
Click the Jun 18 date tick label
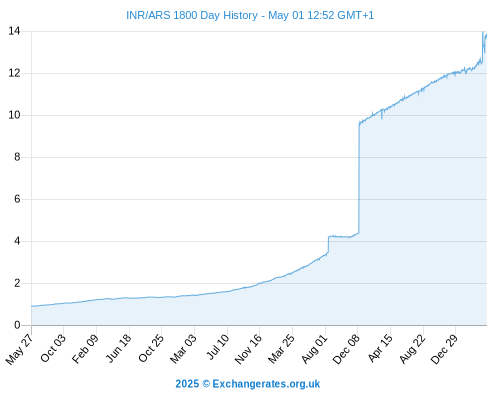(118, 348)
